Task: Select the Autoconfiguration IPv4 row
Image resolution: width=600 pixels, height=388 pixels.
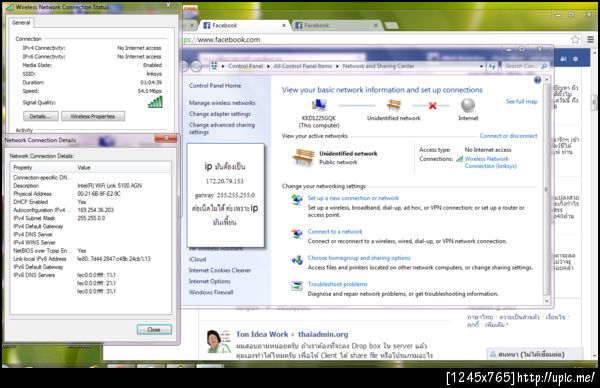Action: (x=90, y=210)
